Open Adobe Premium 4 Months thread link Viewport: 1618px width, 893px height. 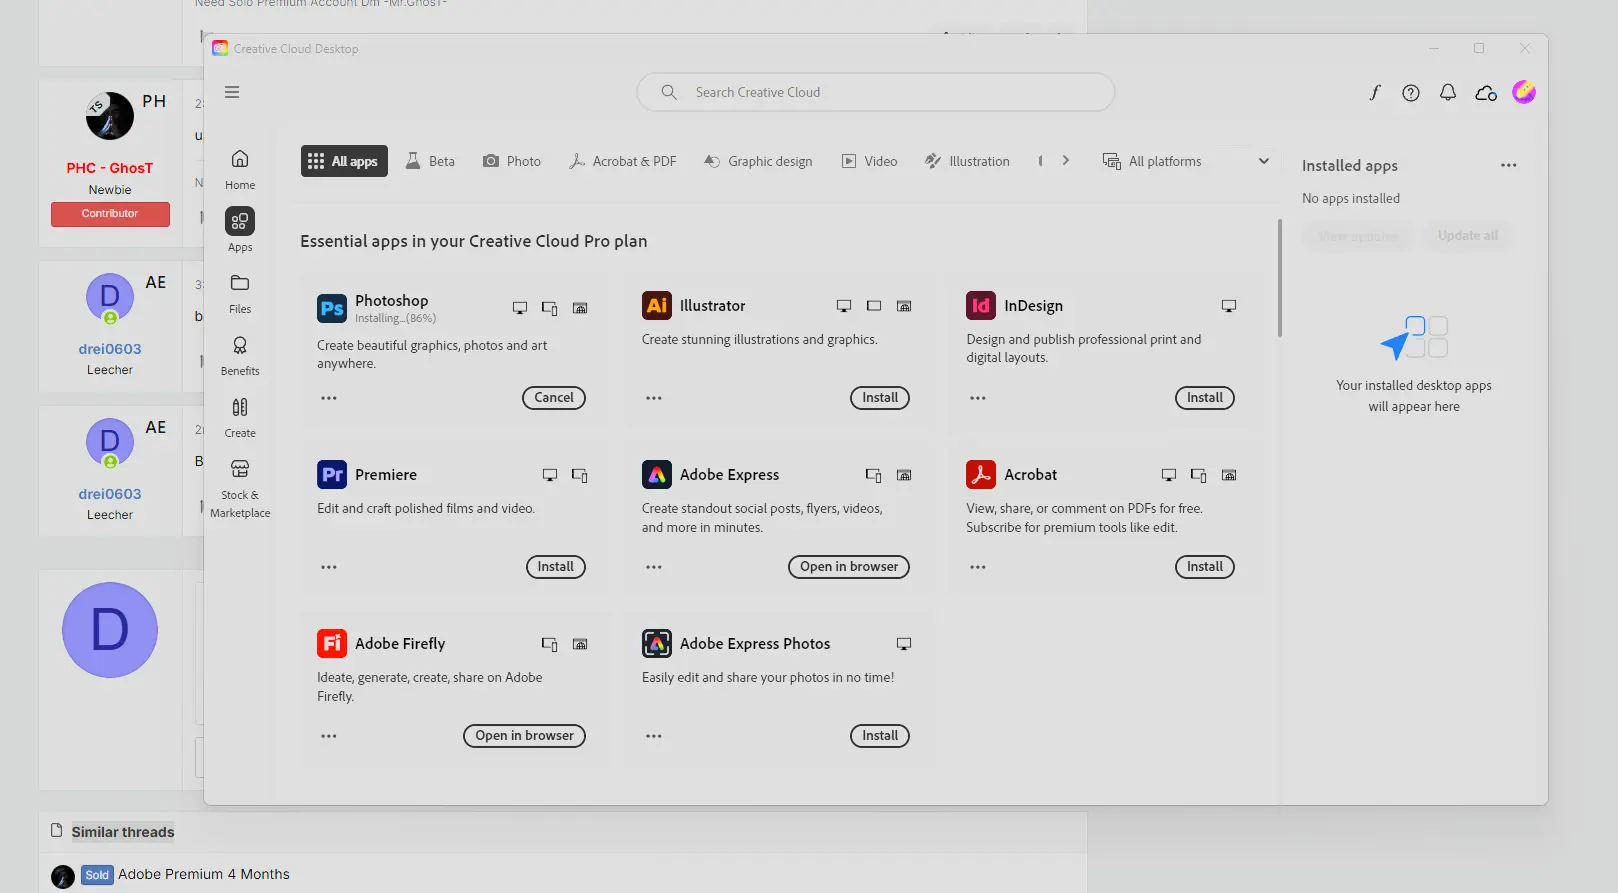(x=204, y=874)
